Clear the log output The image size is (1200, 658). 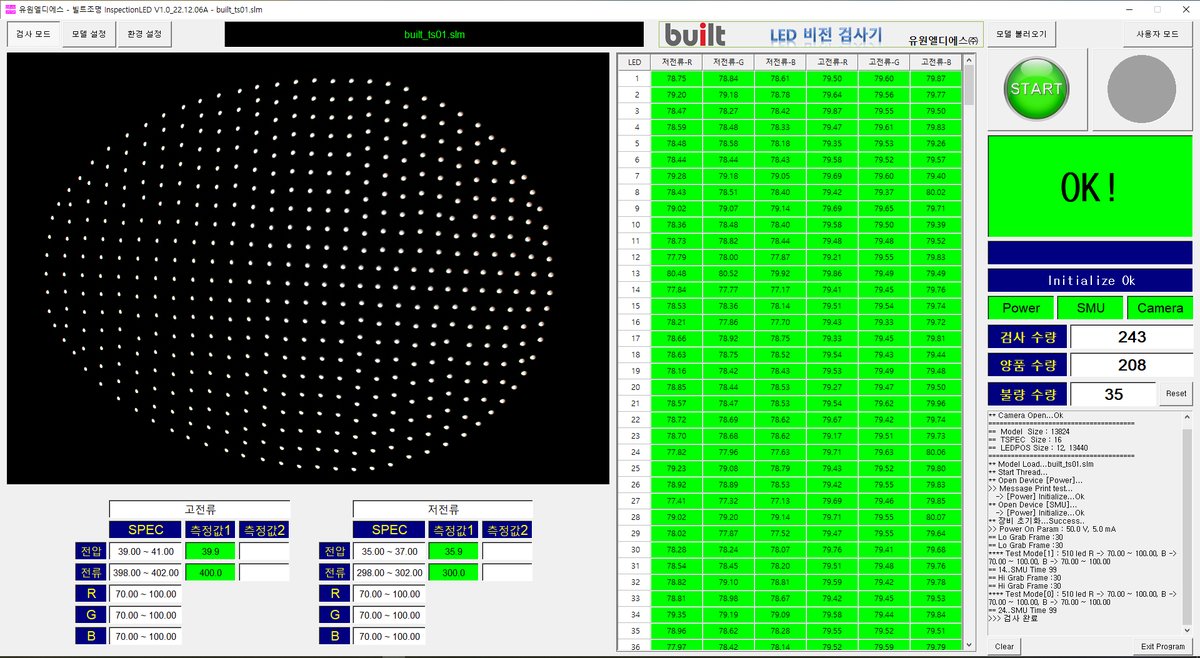pyautogui.click(x=1004, y=646)
